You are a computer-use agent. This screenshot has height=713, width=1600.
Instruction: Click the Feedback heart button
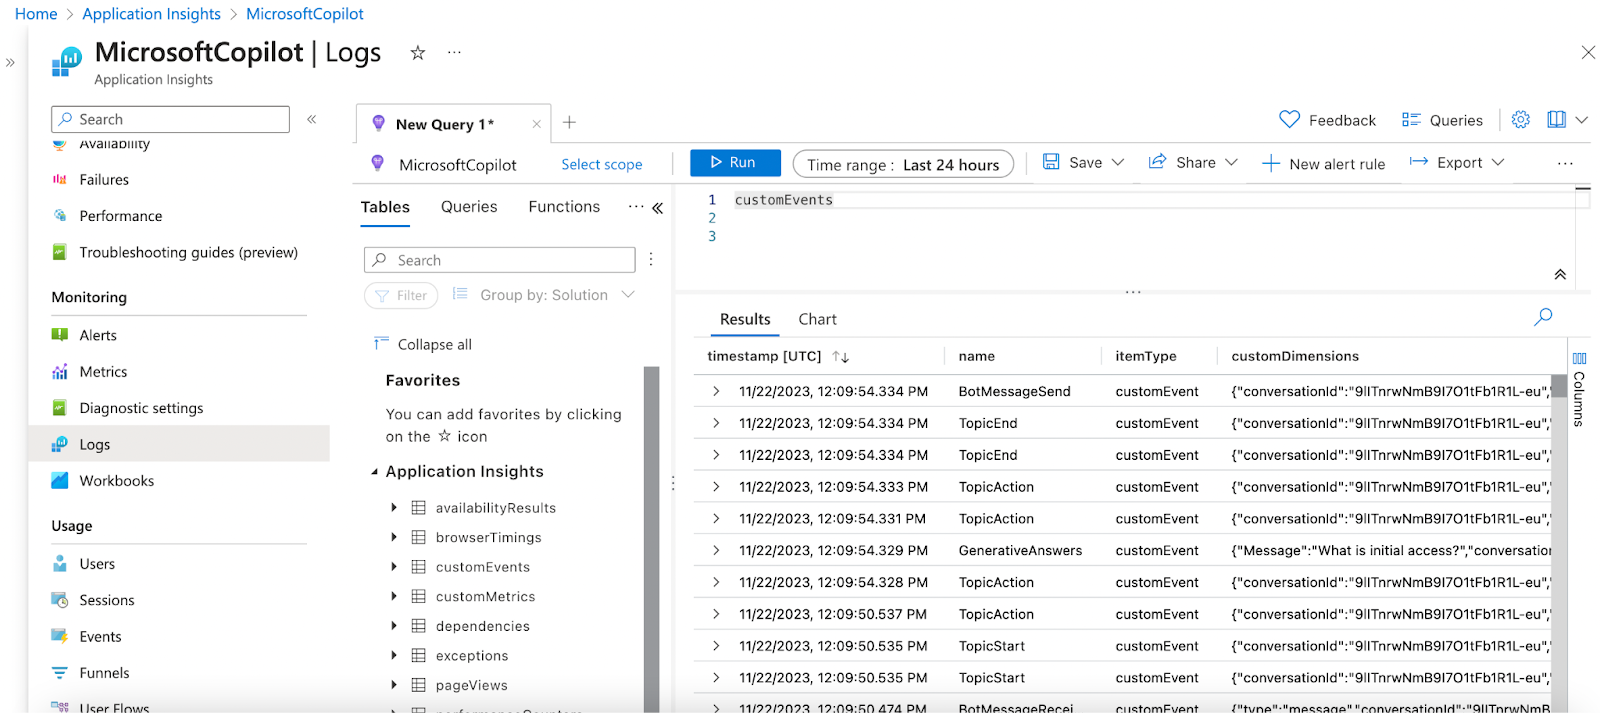[1327, 120]
